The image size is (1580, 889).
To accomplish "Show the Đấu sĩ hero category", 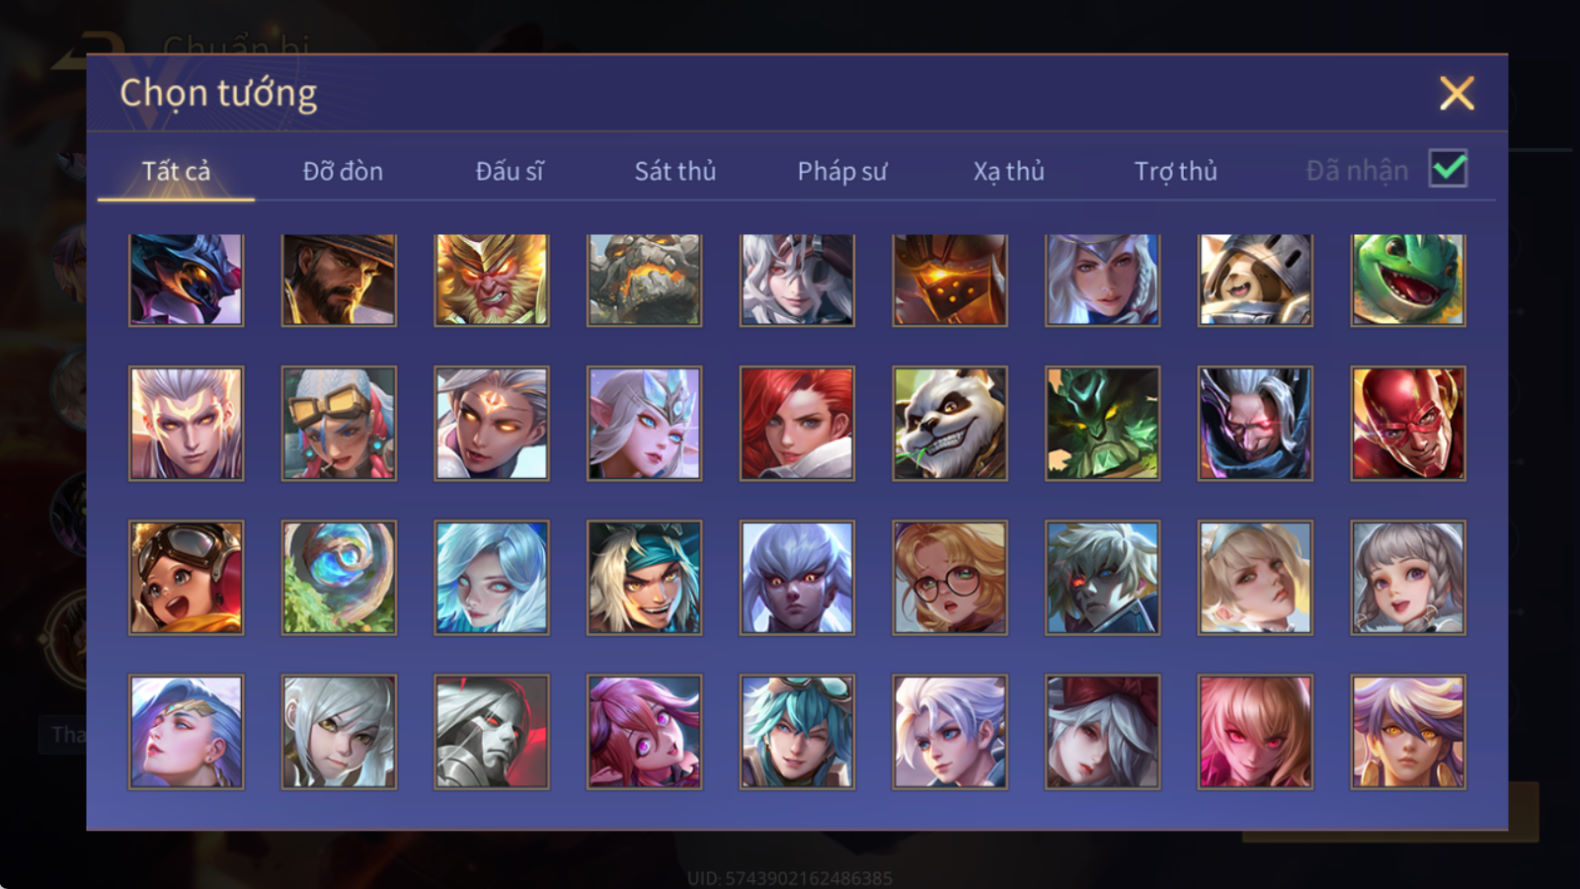I will 509,171.
